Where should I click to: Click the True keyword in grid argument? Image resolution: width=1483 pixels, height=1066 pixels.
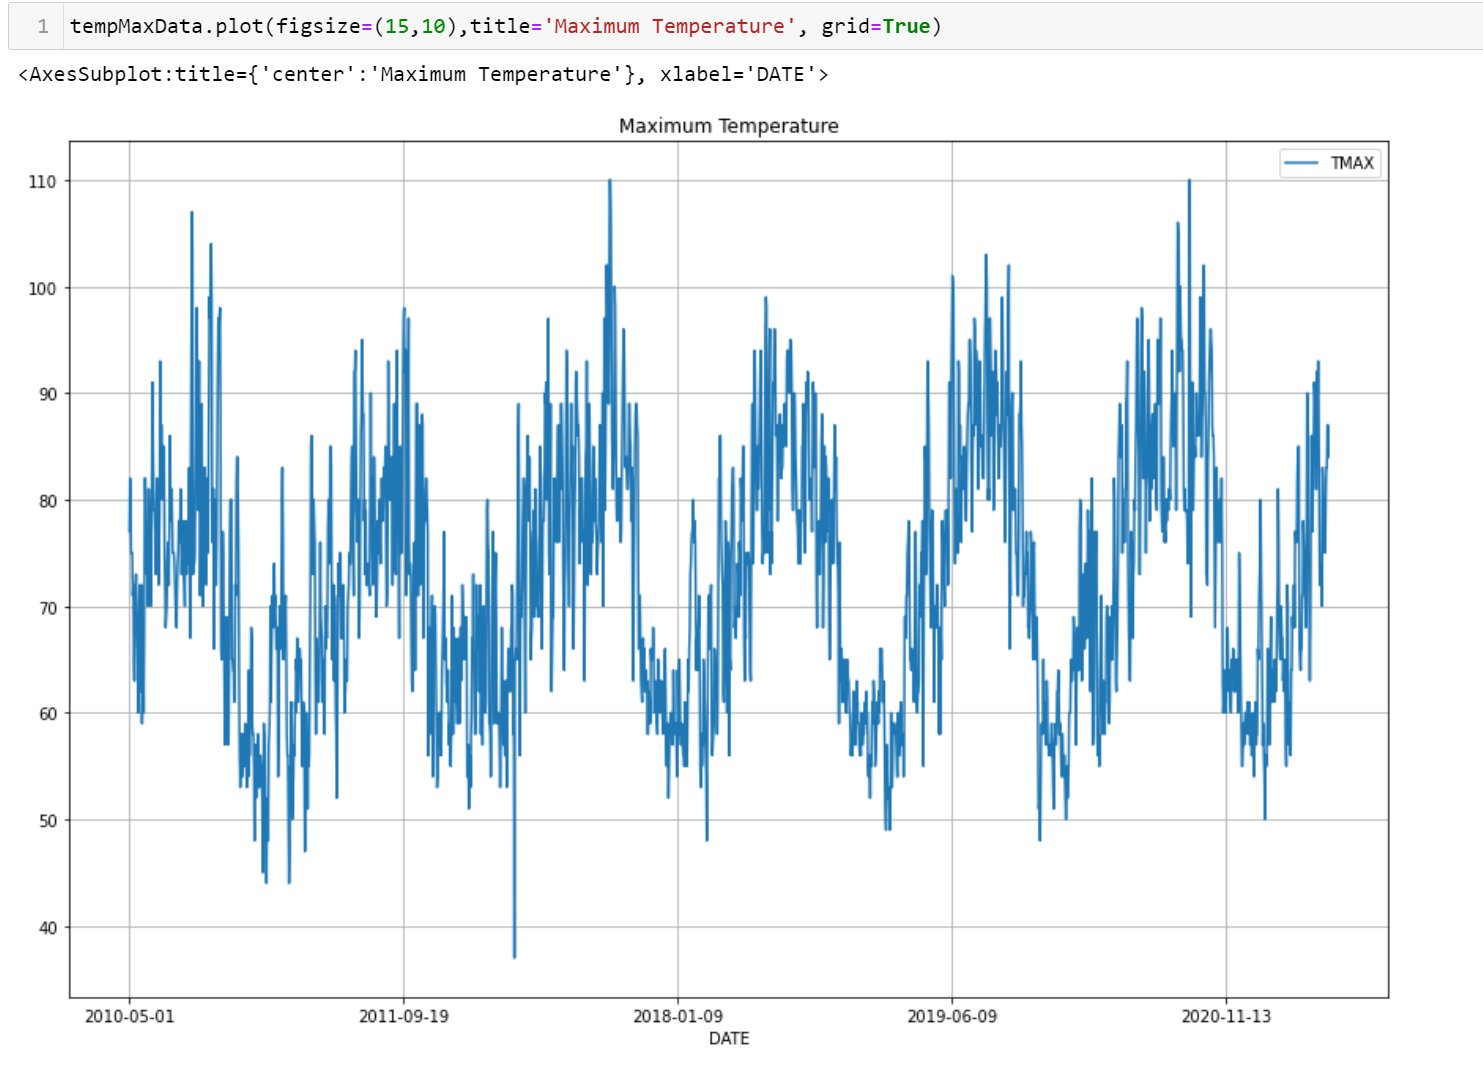(906, 27)
